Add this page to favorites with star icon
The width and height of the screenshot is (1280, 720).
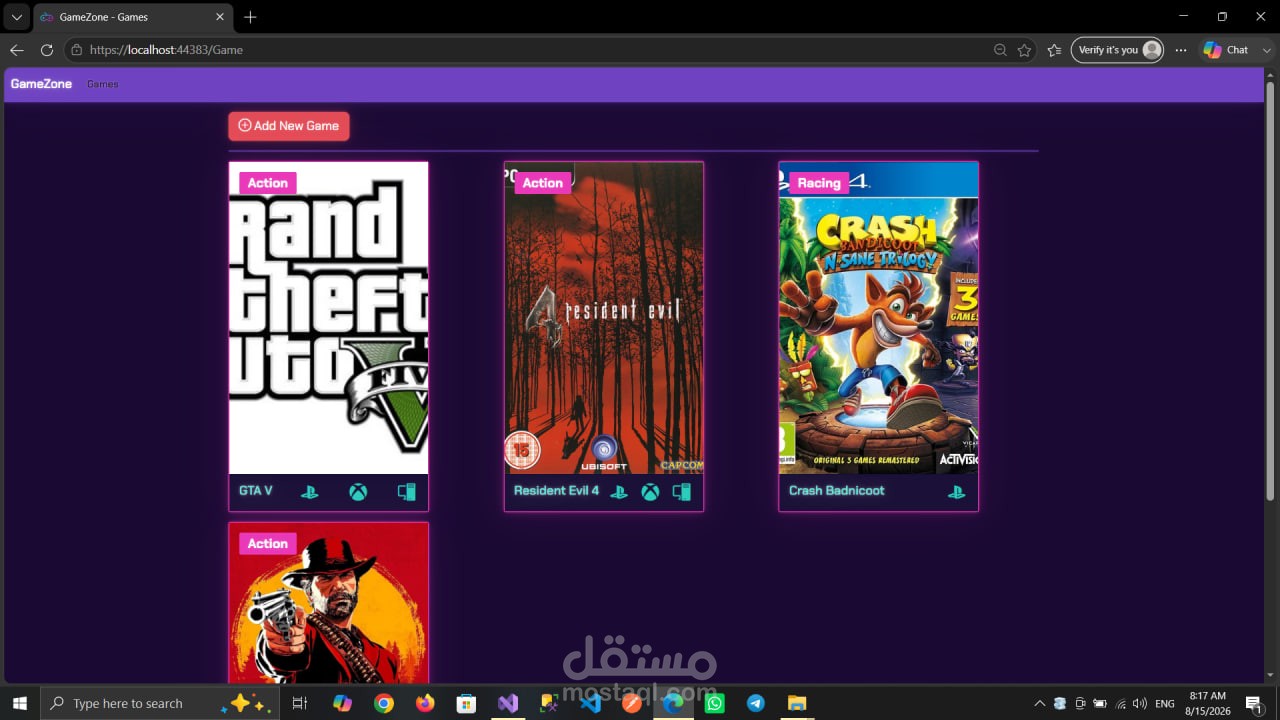pos(1024,50)
